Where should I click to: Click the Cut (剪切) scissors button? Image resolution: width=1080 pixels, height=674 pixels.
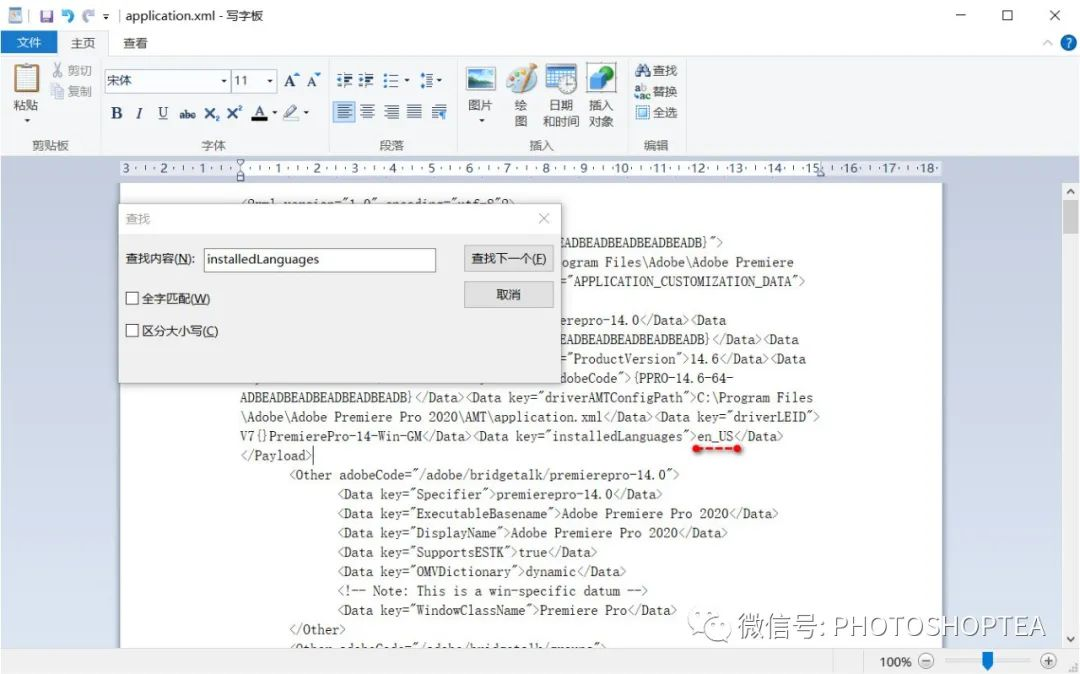coord(72,70)
